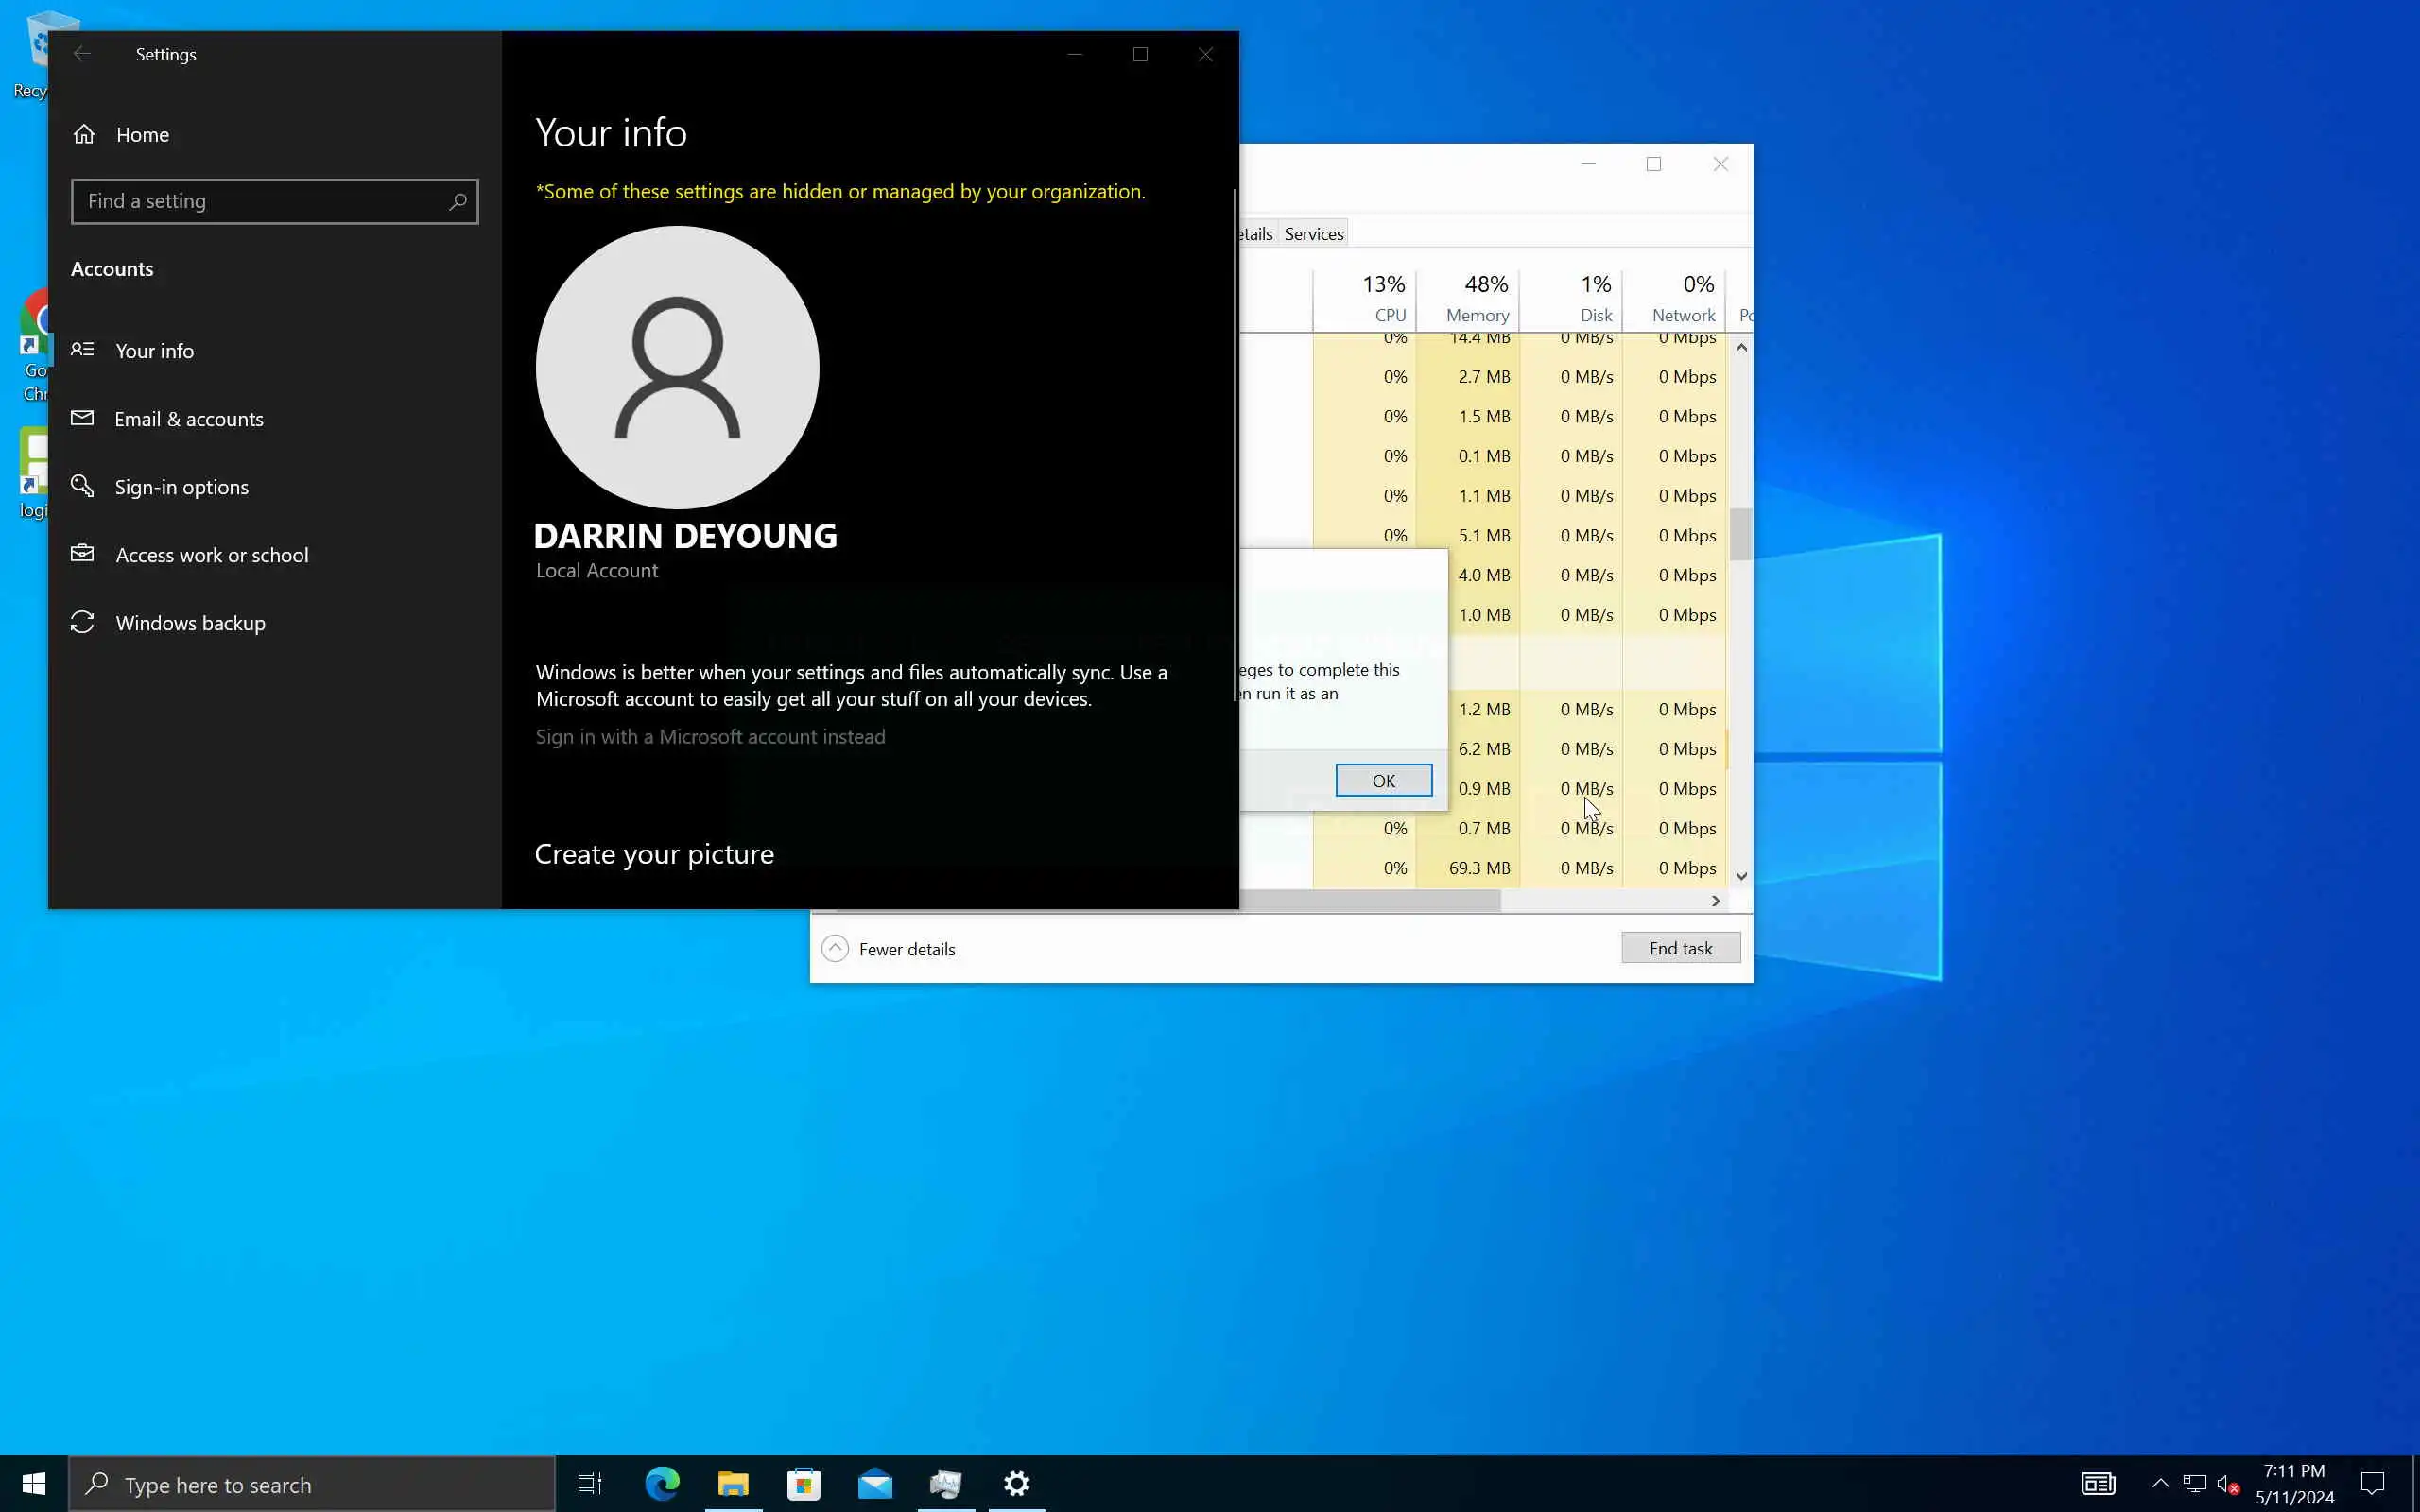Screen dimensions: 2420x1512
Task: Open Microsoft Store taskbar icon
Action: coord(804,1484)
